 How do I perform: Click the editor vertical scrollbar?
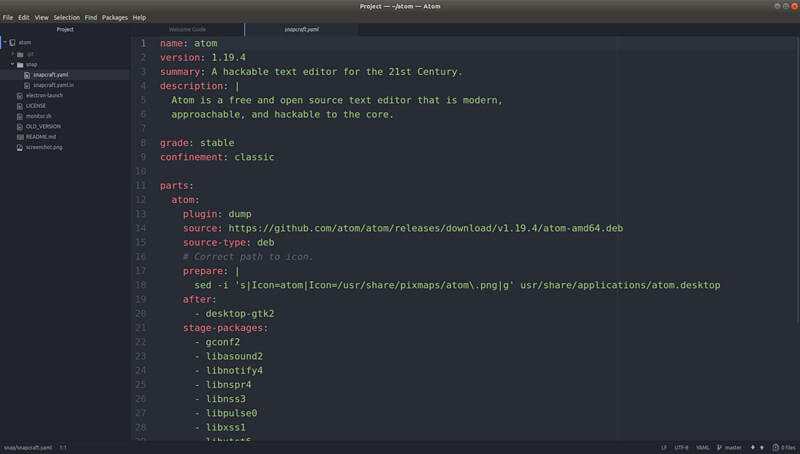point(797,180)
